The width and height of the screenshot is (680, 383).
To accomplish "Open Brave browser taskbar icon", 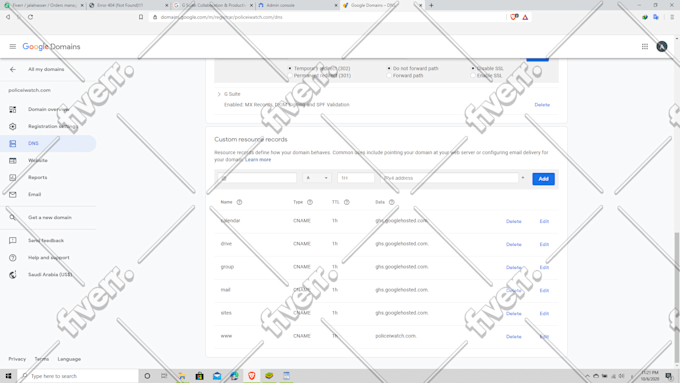I will pos(252,376).
